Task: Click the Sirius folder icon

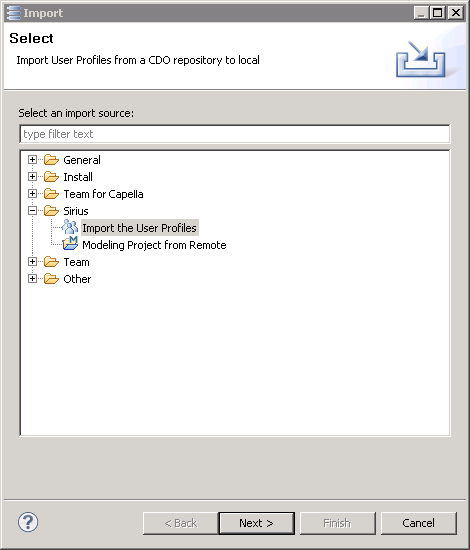Action: (x=51, y=211)
